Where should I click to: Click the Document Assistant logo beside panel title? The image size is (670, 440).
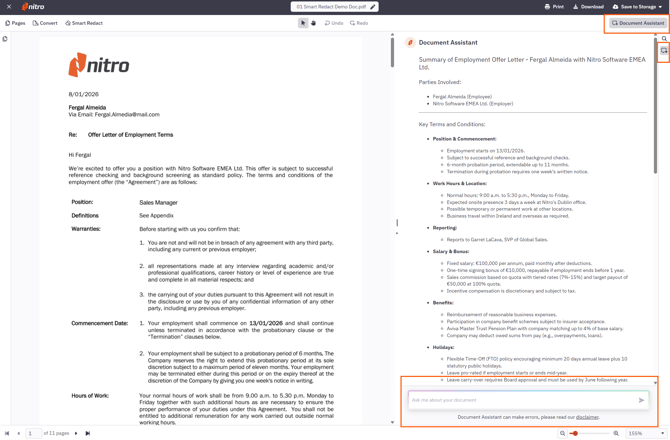coord(410,42)
